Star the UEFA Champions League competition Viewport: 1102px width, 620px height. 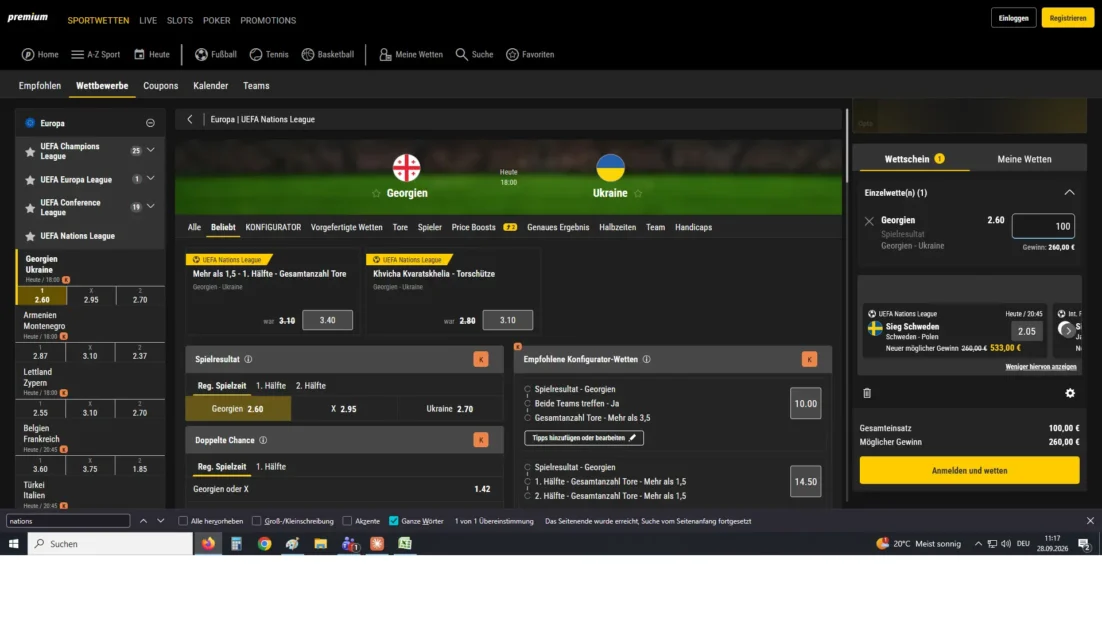tap(30, 151)
